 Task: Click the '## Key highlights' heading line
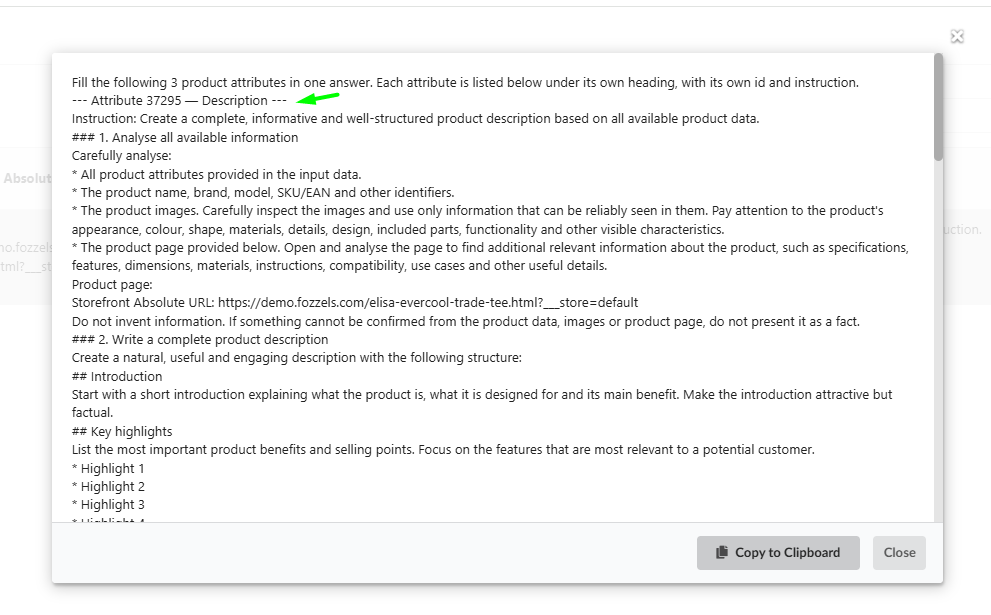pos(122,432)
